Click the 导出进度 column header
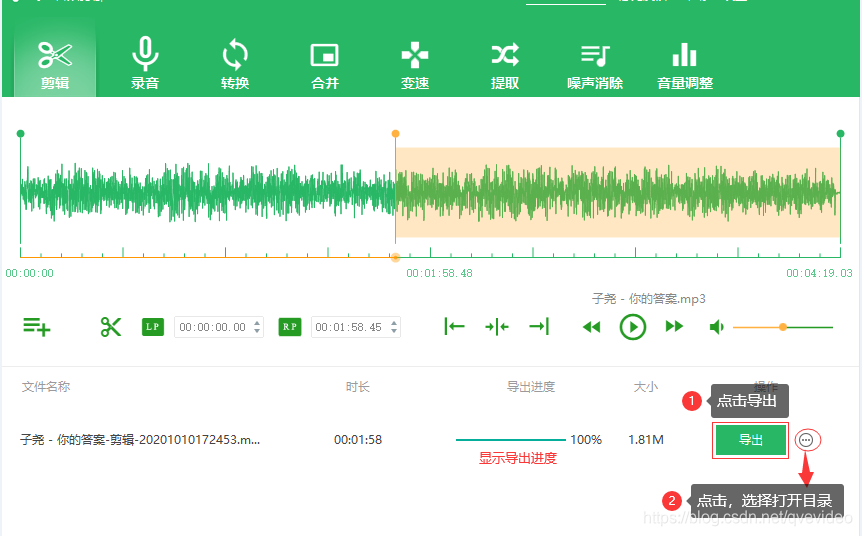 [531, 386]
